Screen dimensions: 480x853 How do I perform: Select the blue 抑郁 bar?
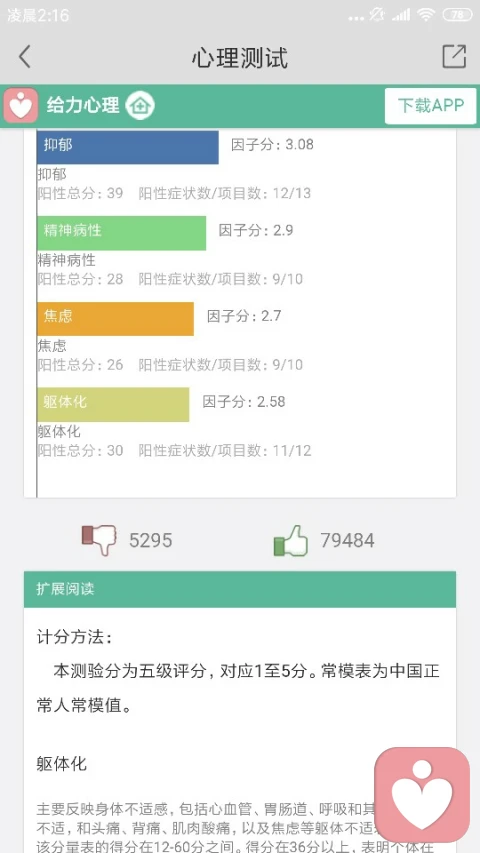point(128,147)
